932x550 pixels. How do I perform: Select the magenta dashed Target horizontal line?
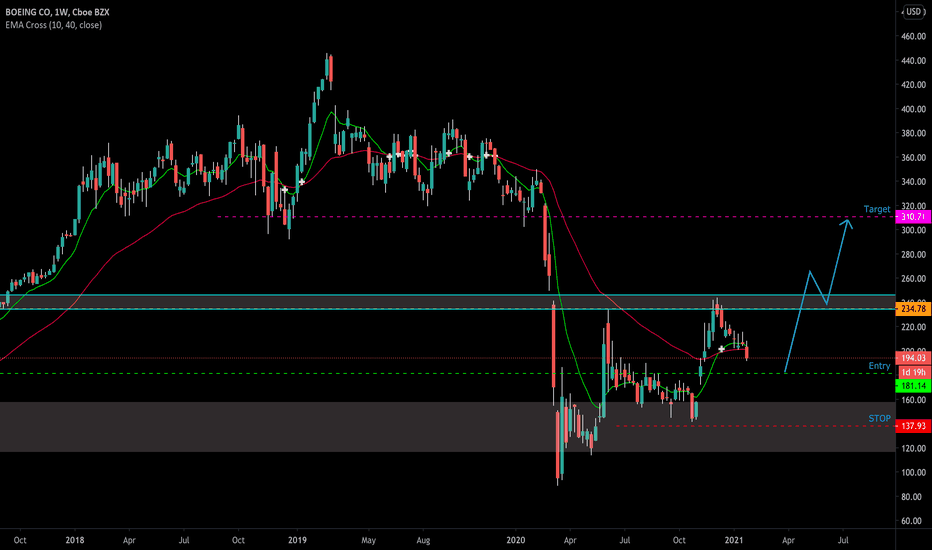point(556,217)
